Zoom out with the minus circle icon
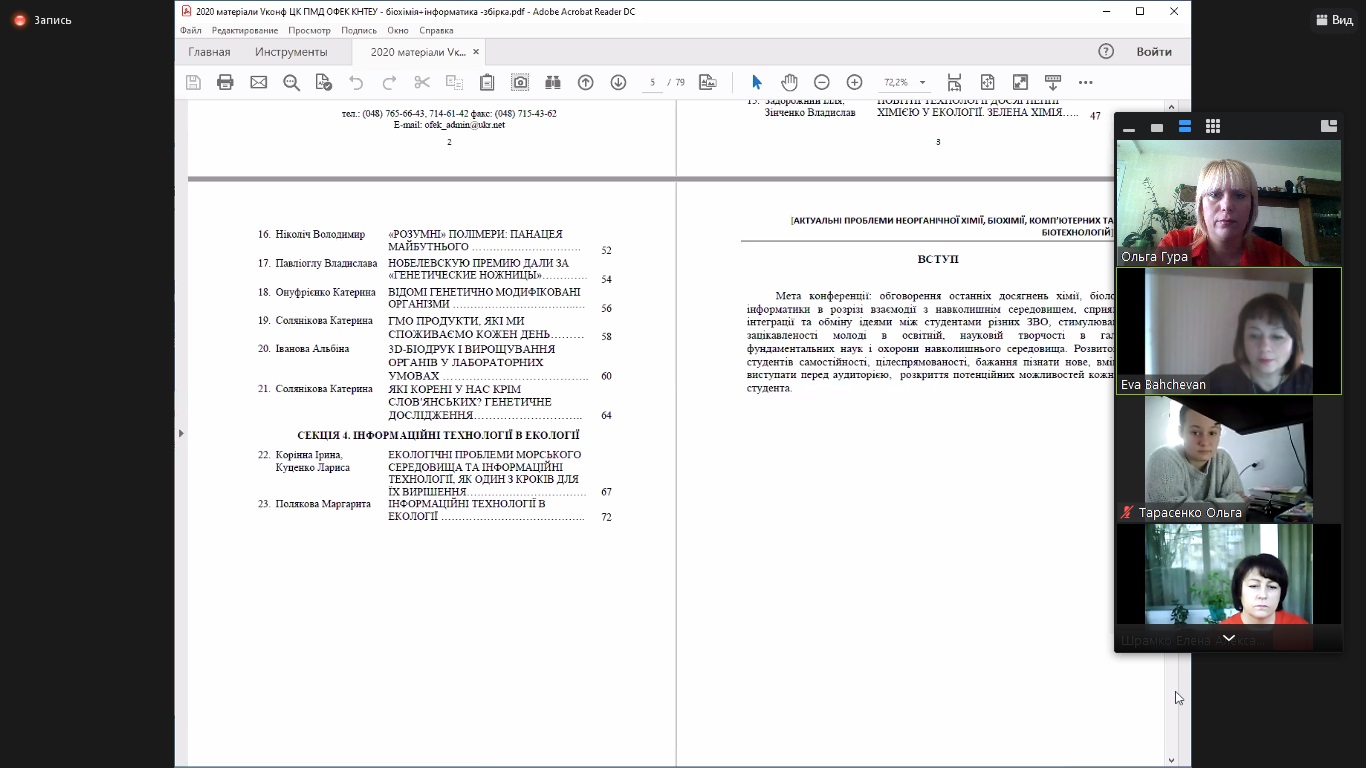 (x=822, y=82)
